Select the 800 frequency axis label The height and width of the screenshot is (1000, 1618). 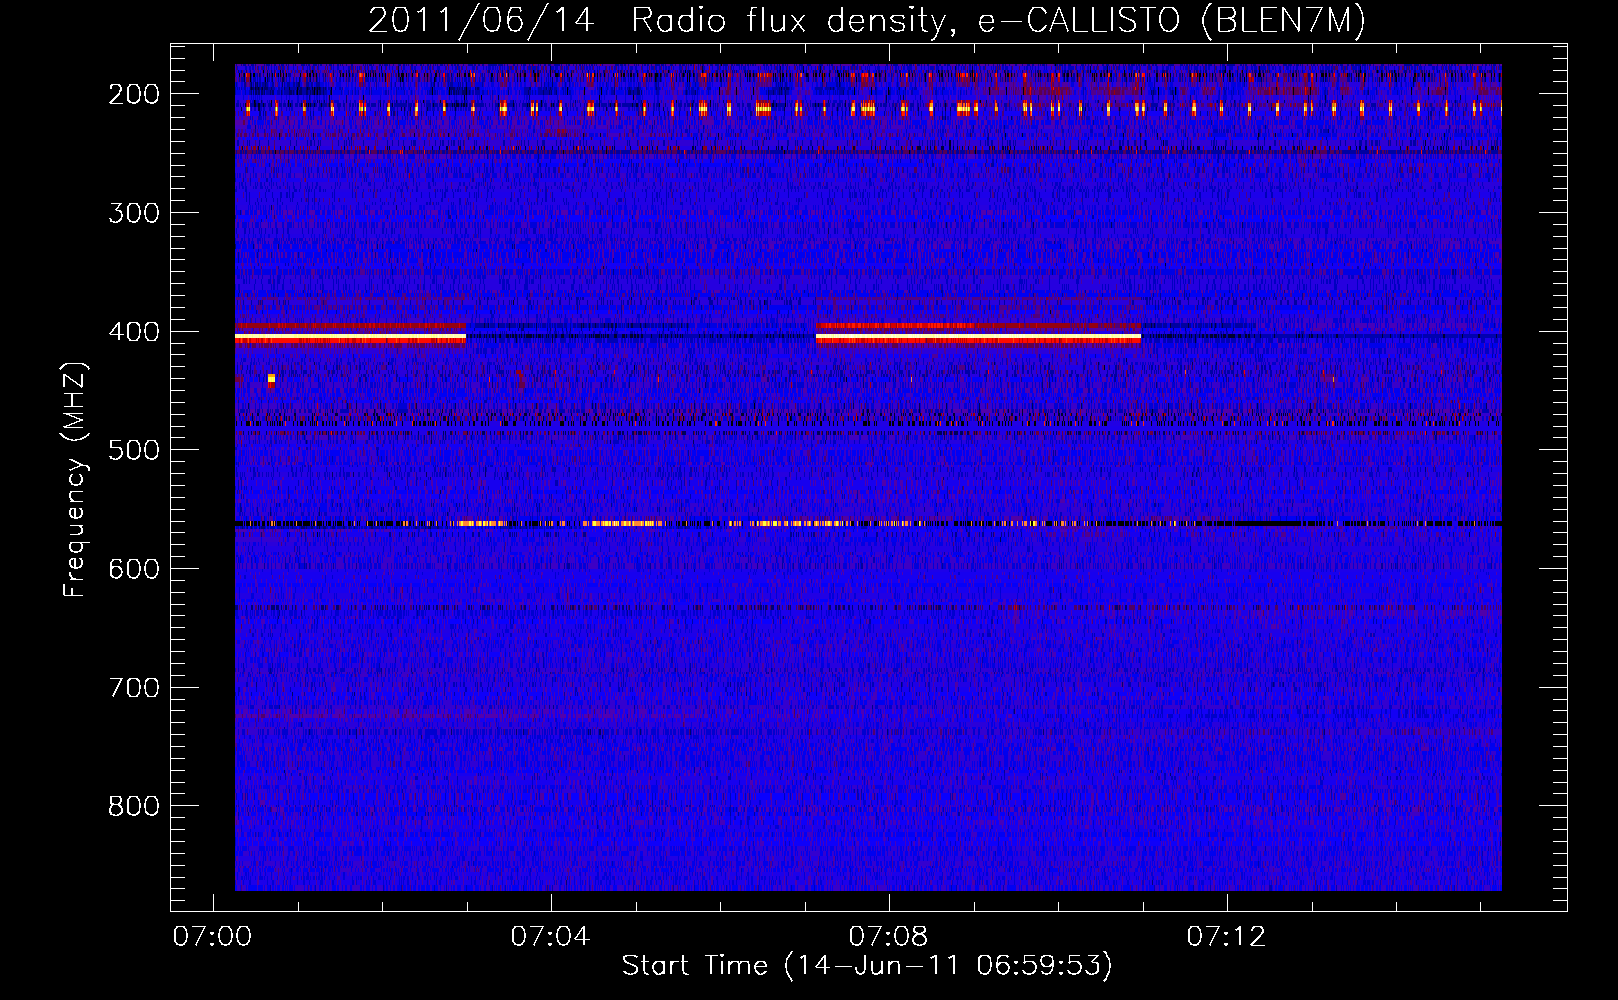point(134,806)
